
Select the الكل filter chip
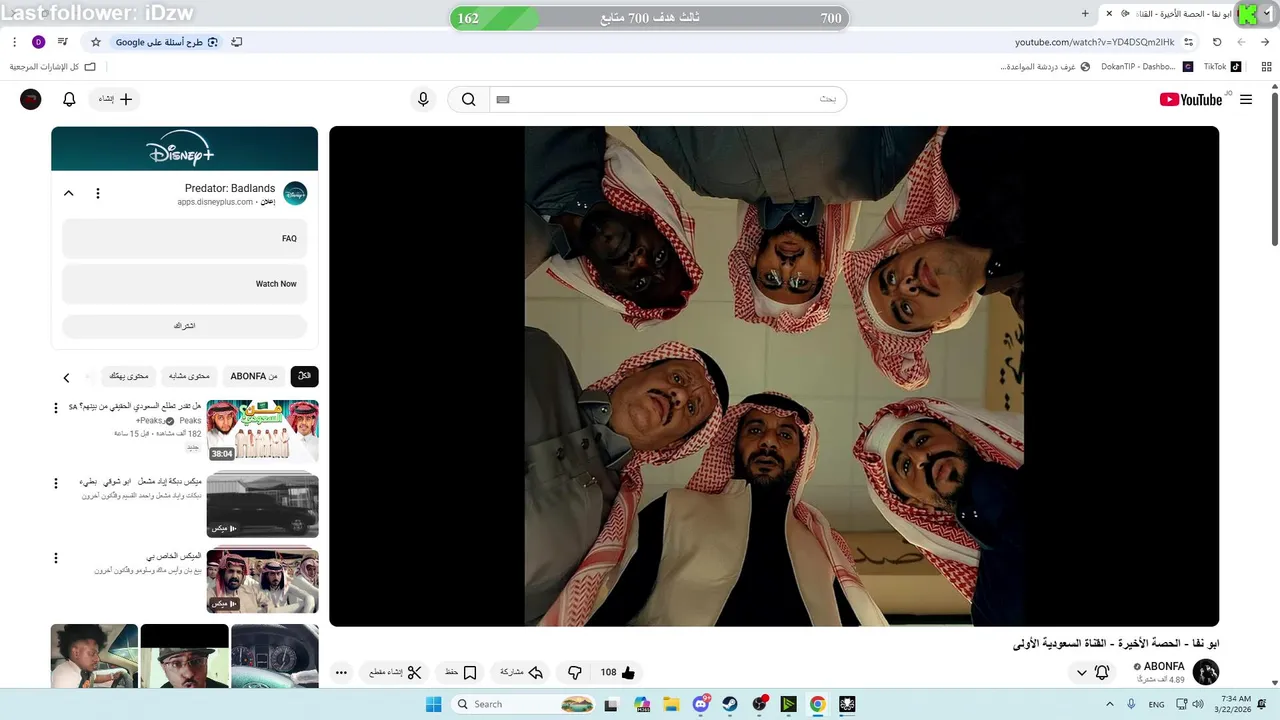tap(304, 376)
